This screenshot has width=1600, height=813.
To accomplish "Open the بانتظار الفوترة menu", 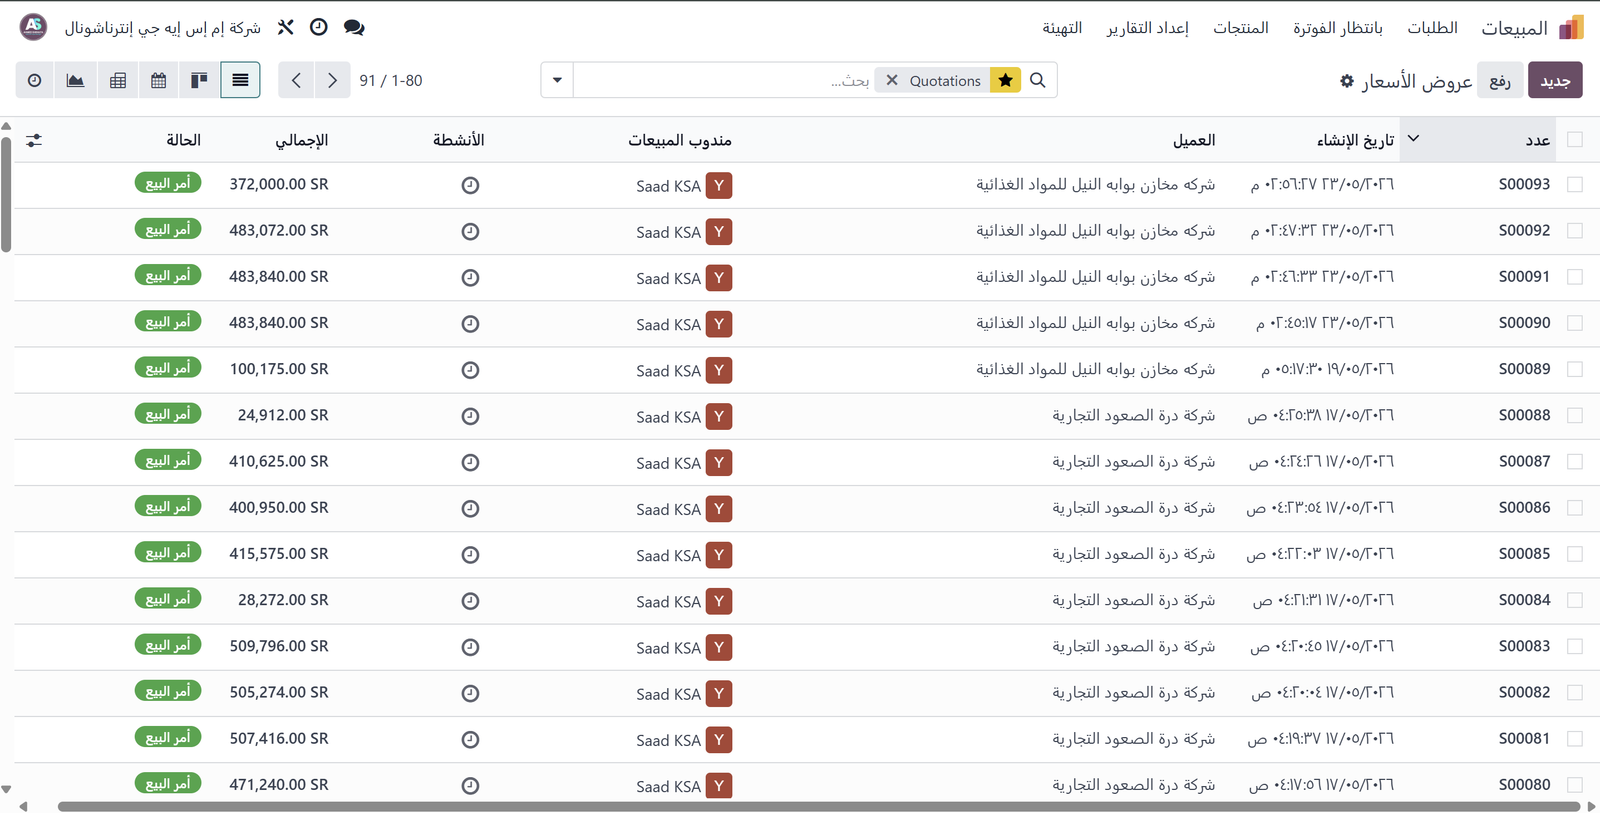I will point(1338,28).
